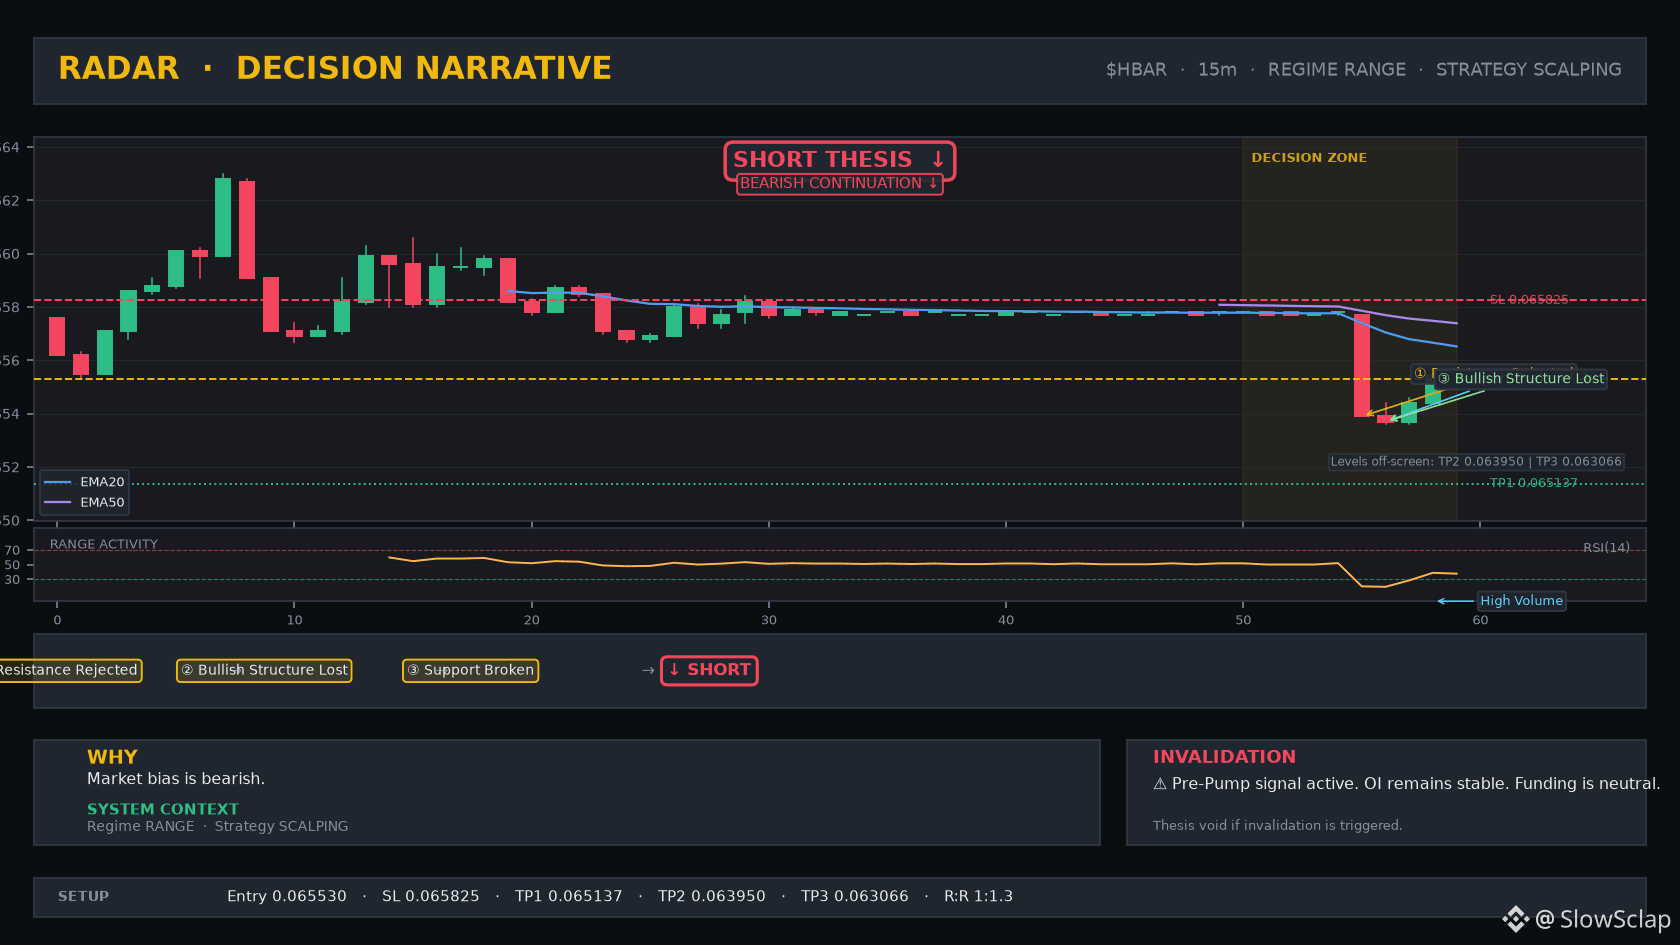Click the large red breakdown candle in Decision Zone

[x=1361, y=365]
